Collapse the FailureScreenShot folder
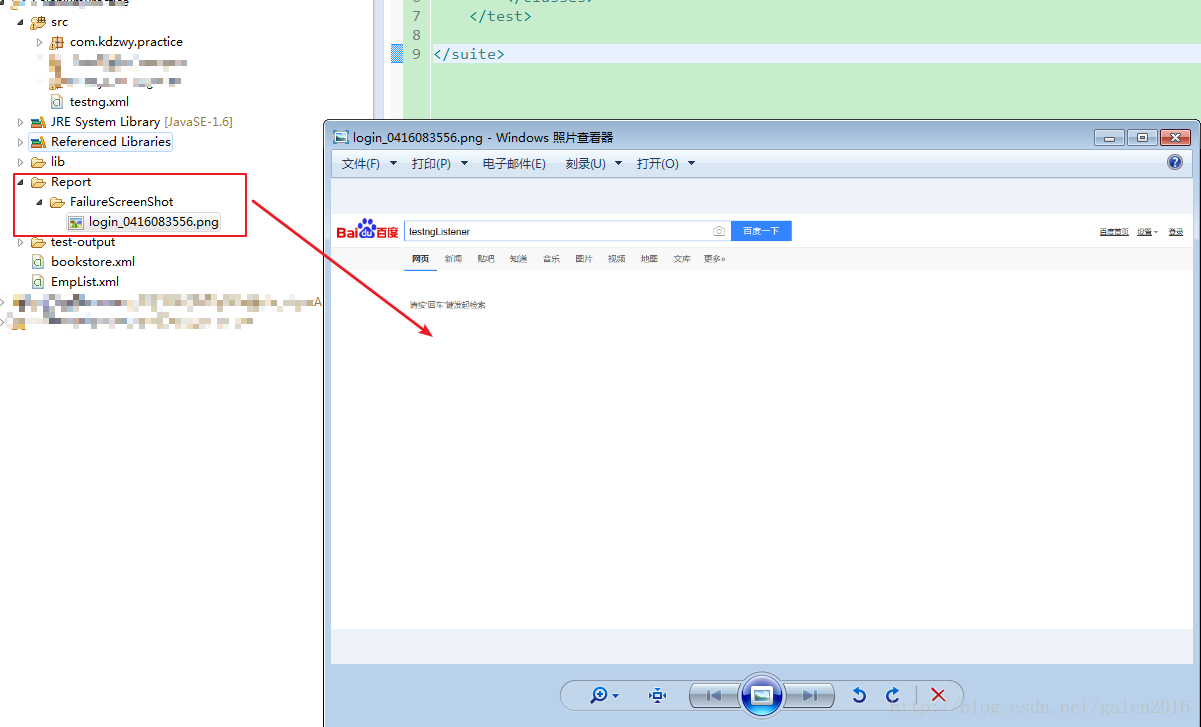1201x727 pixels. point(39,202)
